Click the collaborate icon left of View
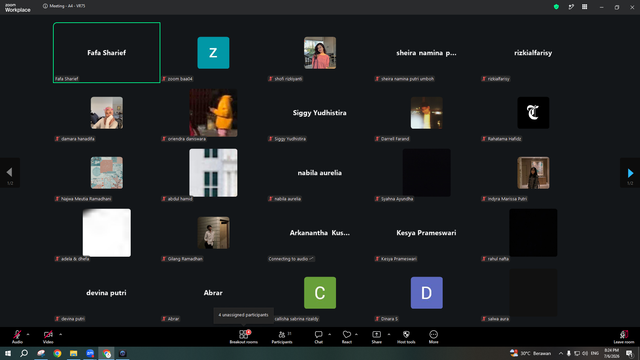The image size is (640, 360). 571,7
